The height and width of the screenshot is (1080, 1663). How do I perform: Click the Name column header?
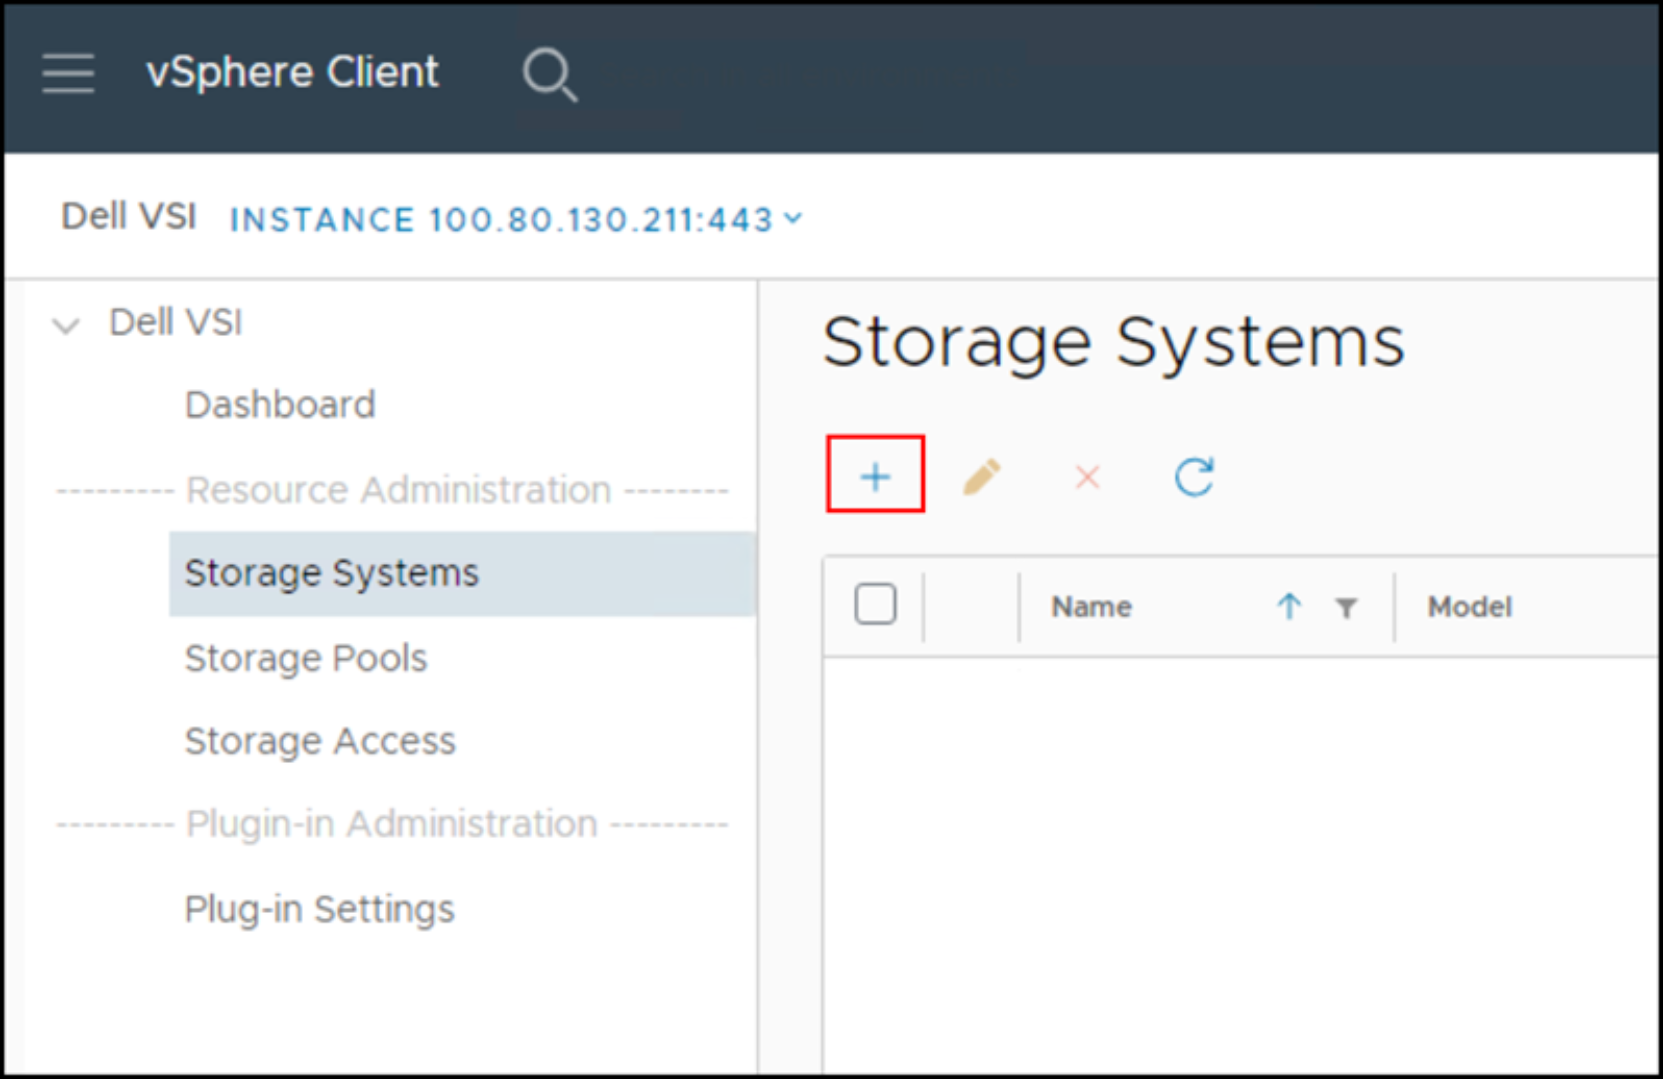pyautogui.click(x=1091, y=607)
